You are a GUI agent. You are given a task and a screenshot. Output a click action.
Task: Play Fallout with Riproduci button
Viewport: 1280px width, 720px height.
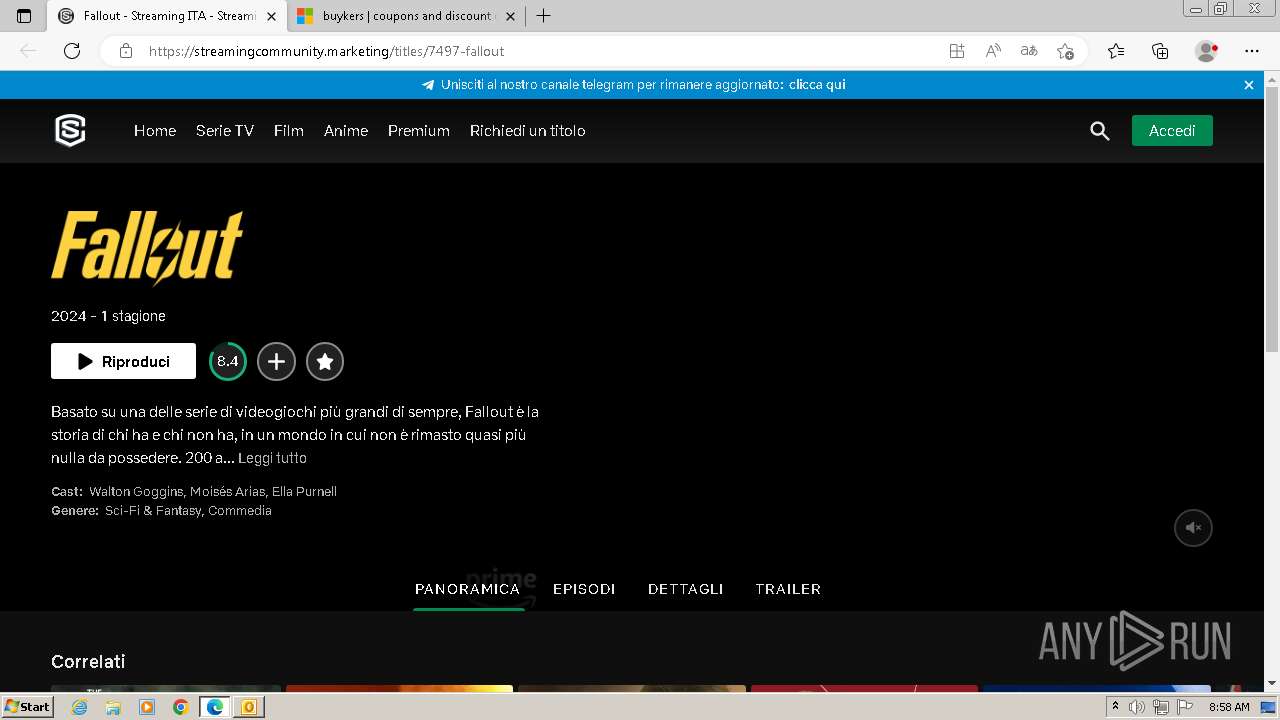click(123, 362)
